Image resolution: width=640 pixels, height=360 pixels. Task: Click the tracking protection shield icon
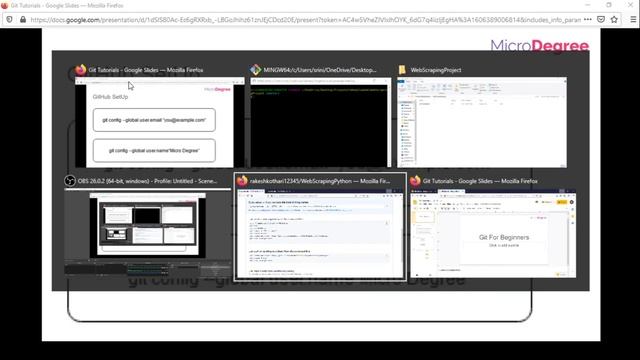(x=9, y=19)
